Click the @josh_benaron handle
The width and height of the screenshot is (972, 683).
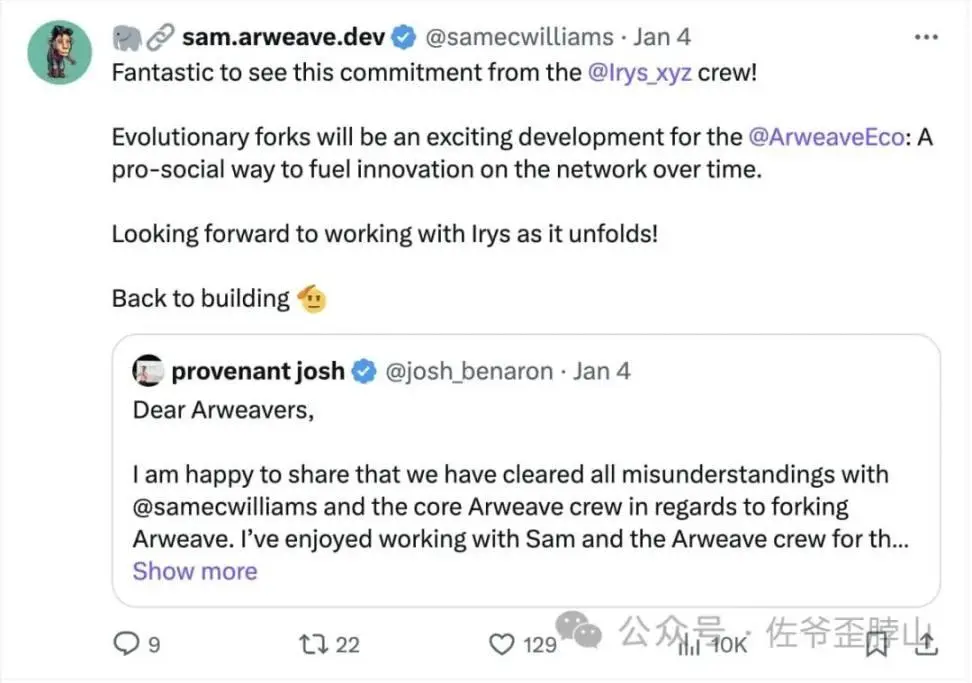469,371
